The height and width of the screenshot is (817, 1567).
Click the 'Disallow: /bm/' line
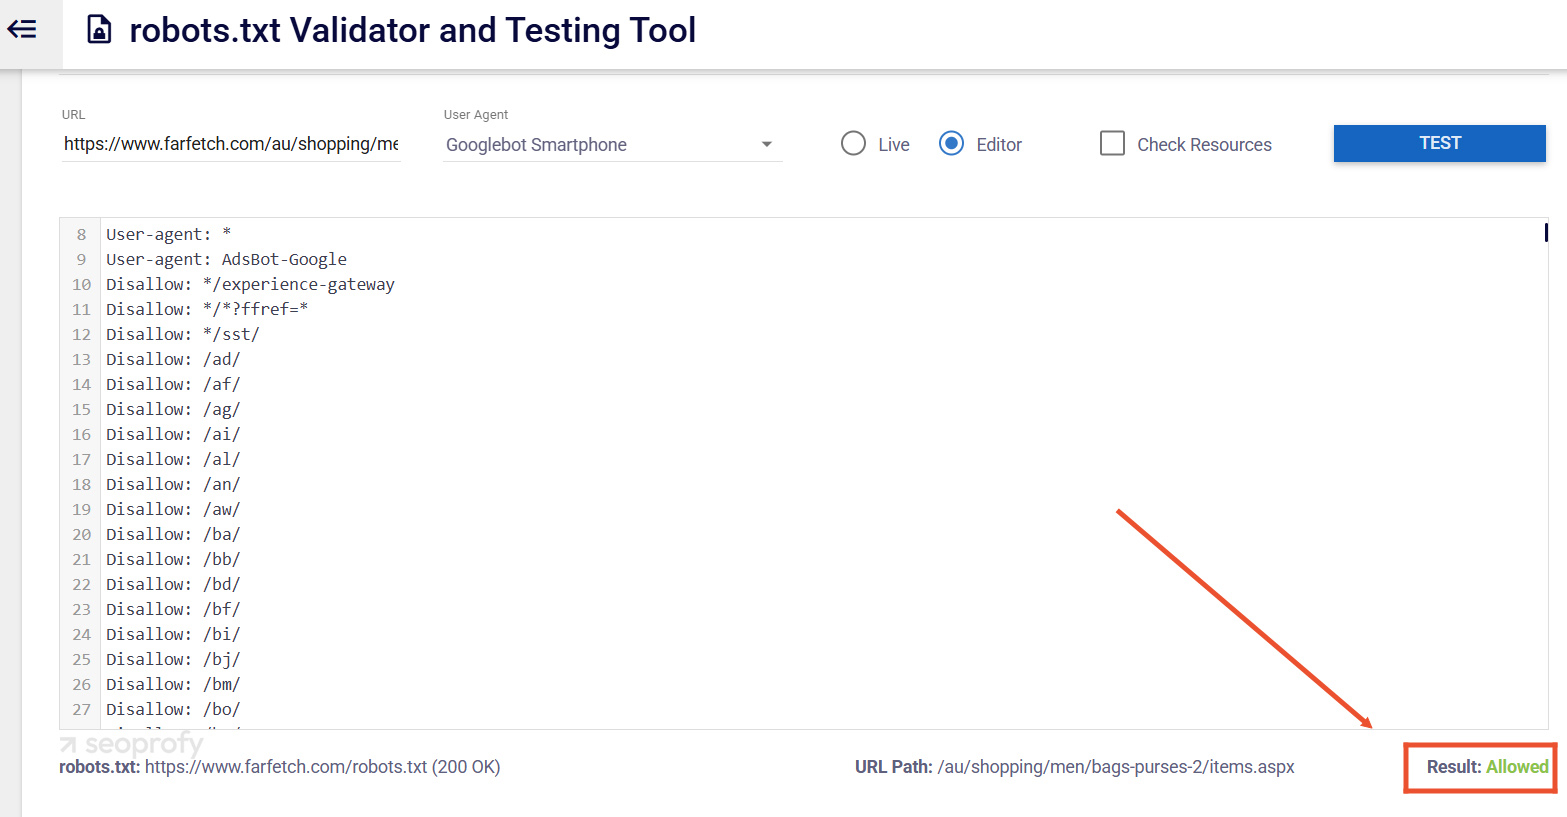point(173,684)
